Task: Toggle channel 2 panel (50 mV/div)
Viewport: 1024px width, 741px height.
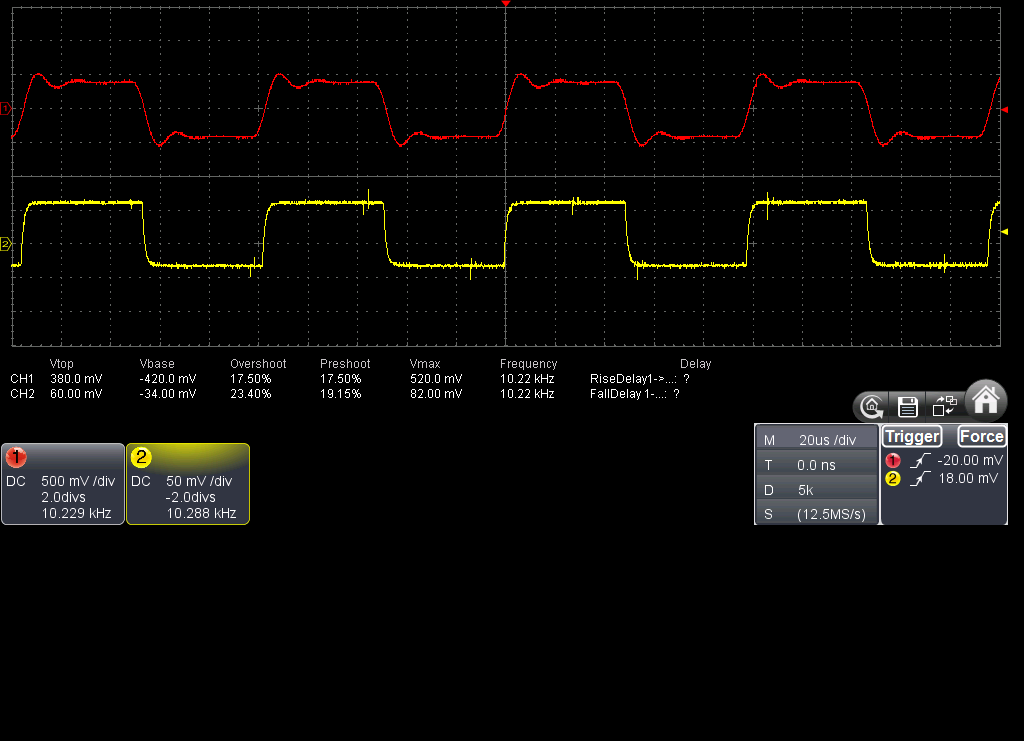Action: click(x=188, y=484)
